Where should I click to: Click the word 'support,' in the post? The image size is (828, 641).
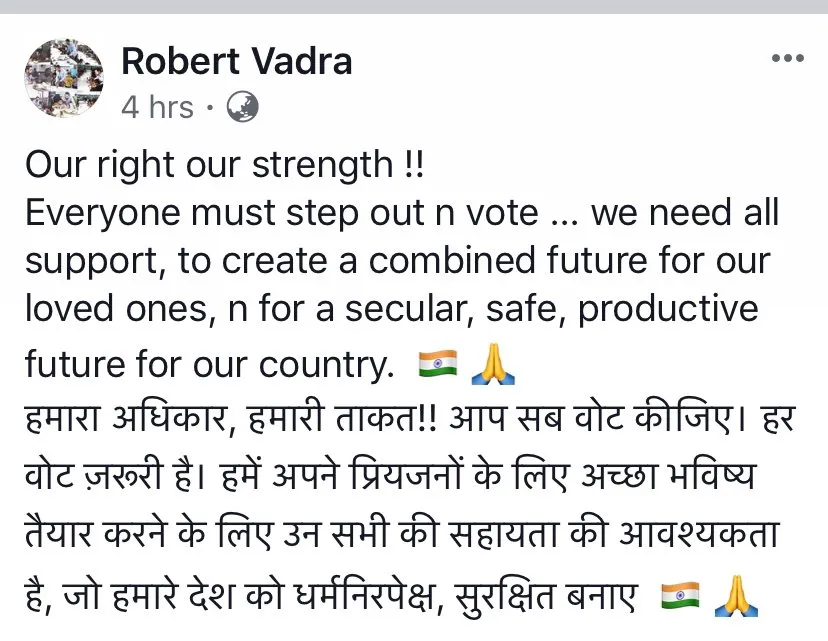(92, 262)
